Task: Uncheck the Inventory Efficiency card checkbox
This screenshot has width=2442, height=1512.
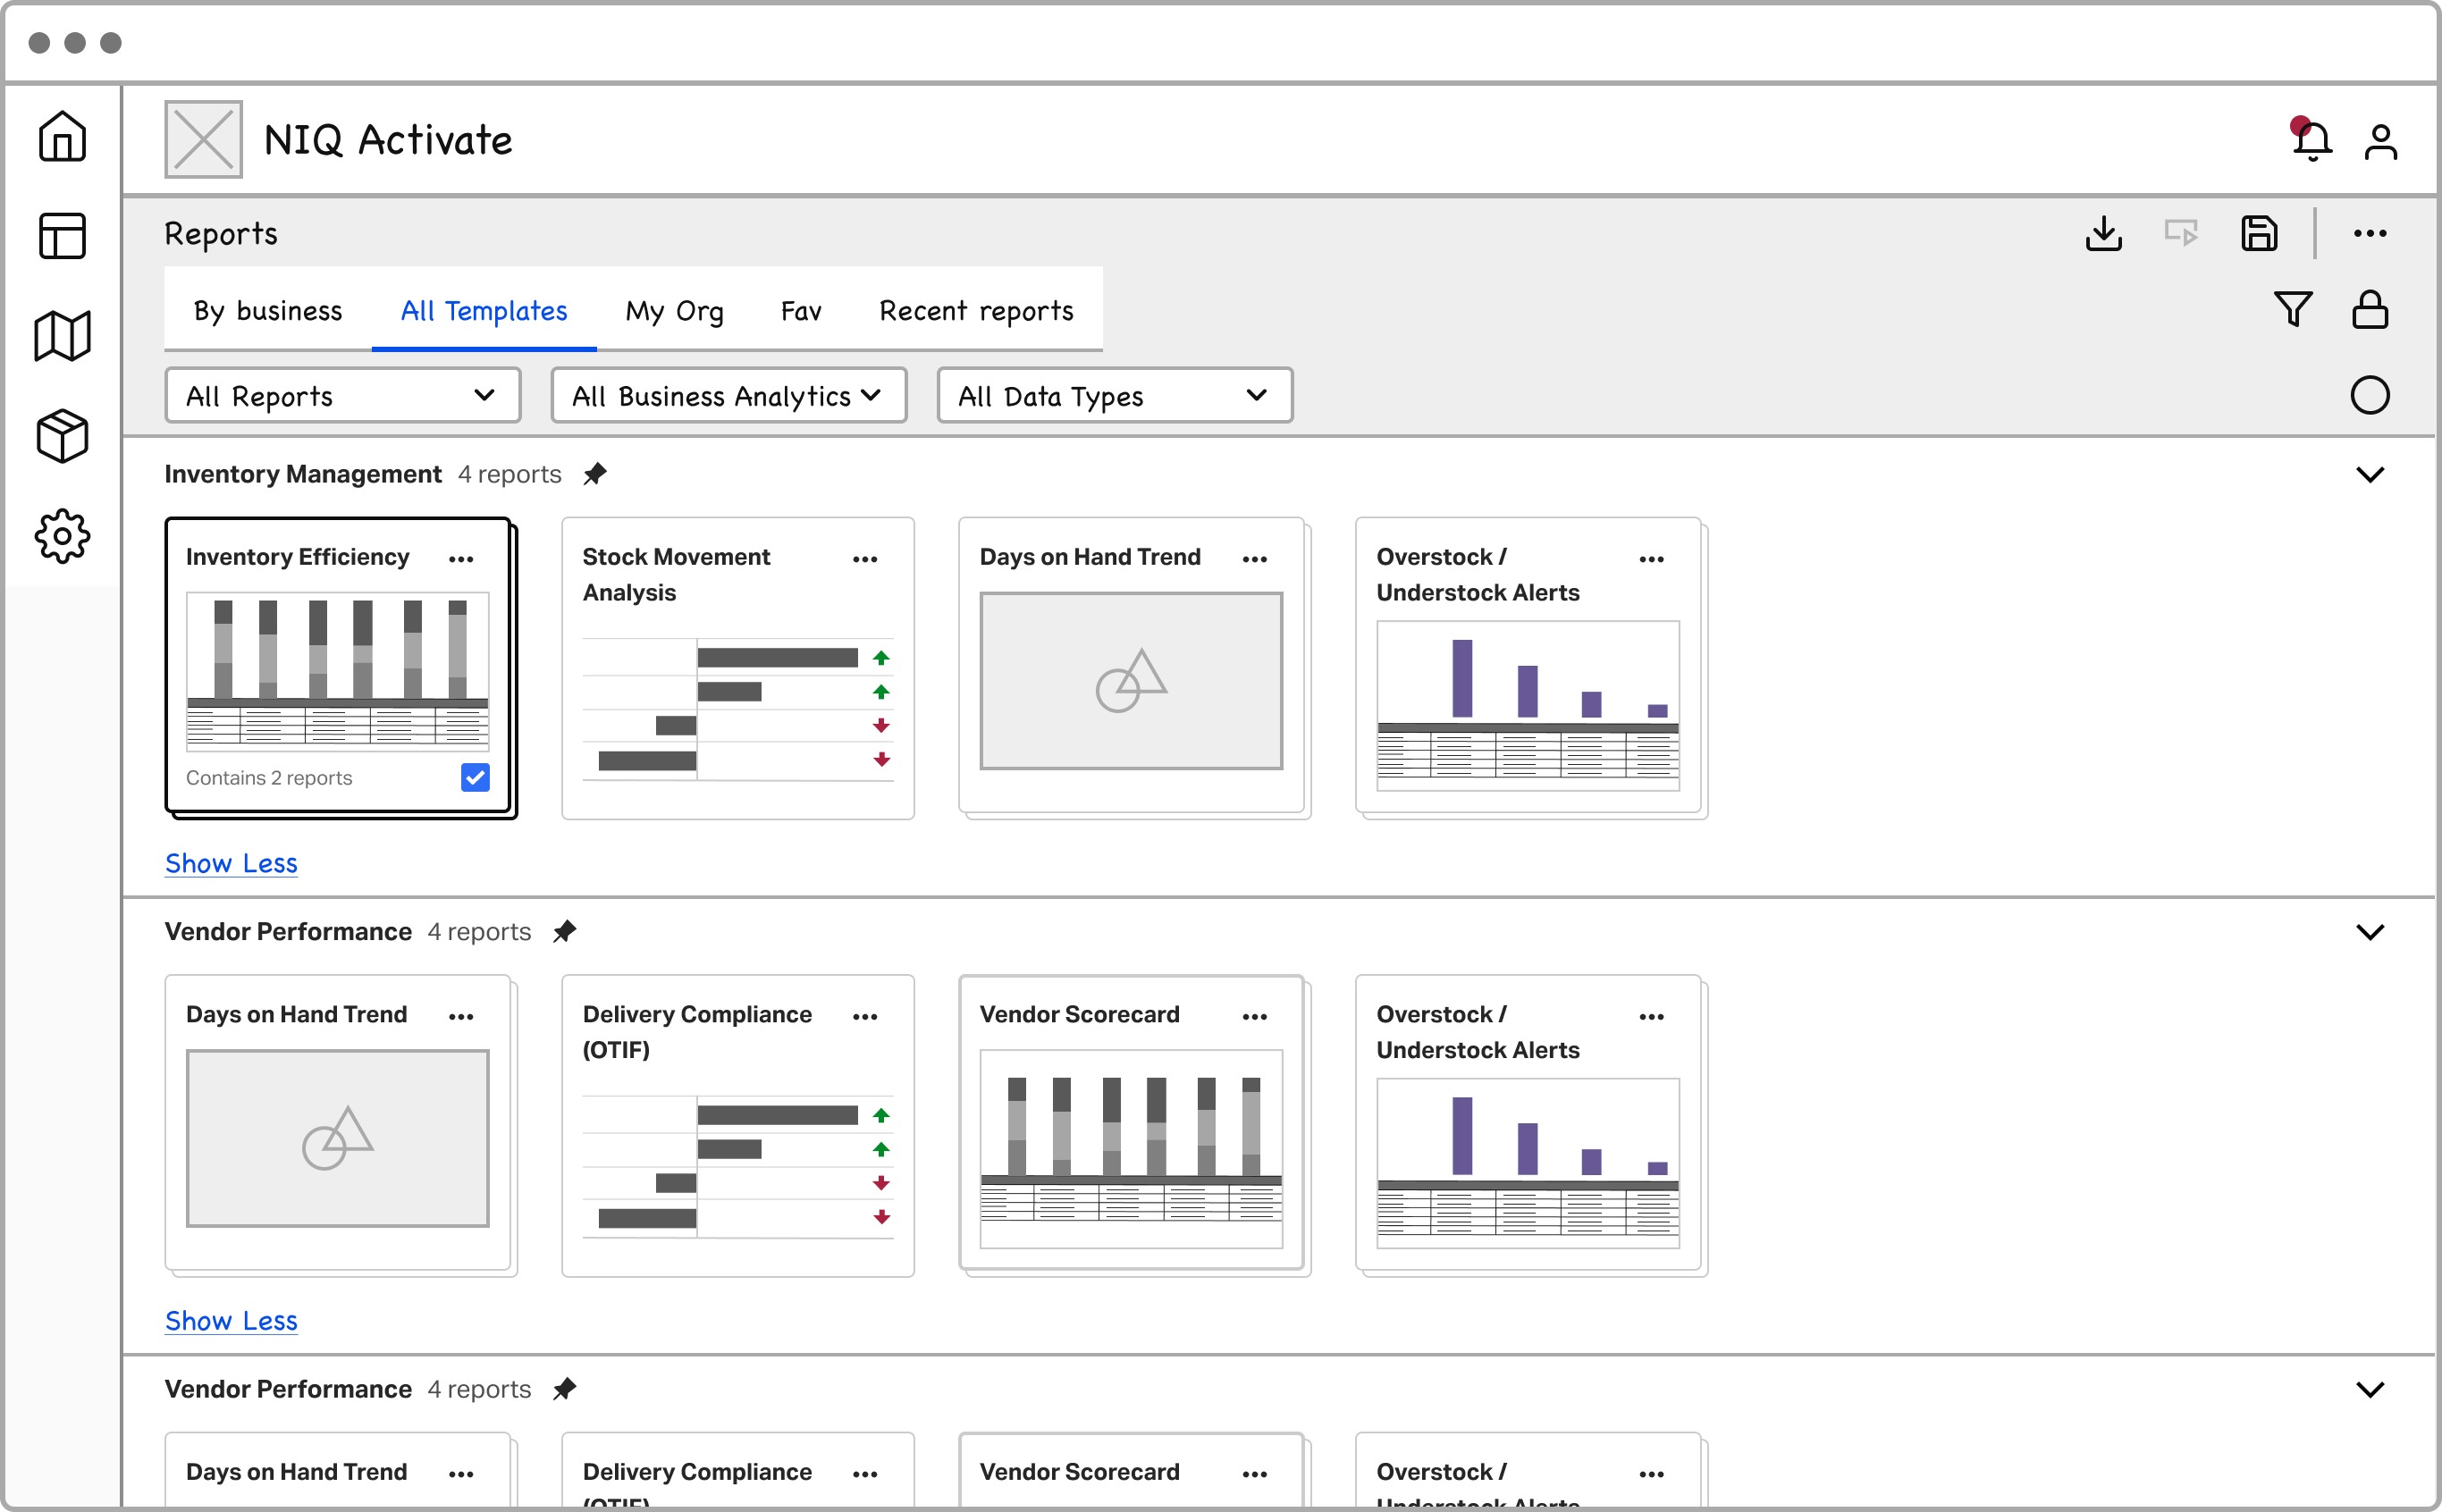Action: click(475, 777)
